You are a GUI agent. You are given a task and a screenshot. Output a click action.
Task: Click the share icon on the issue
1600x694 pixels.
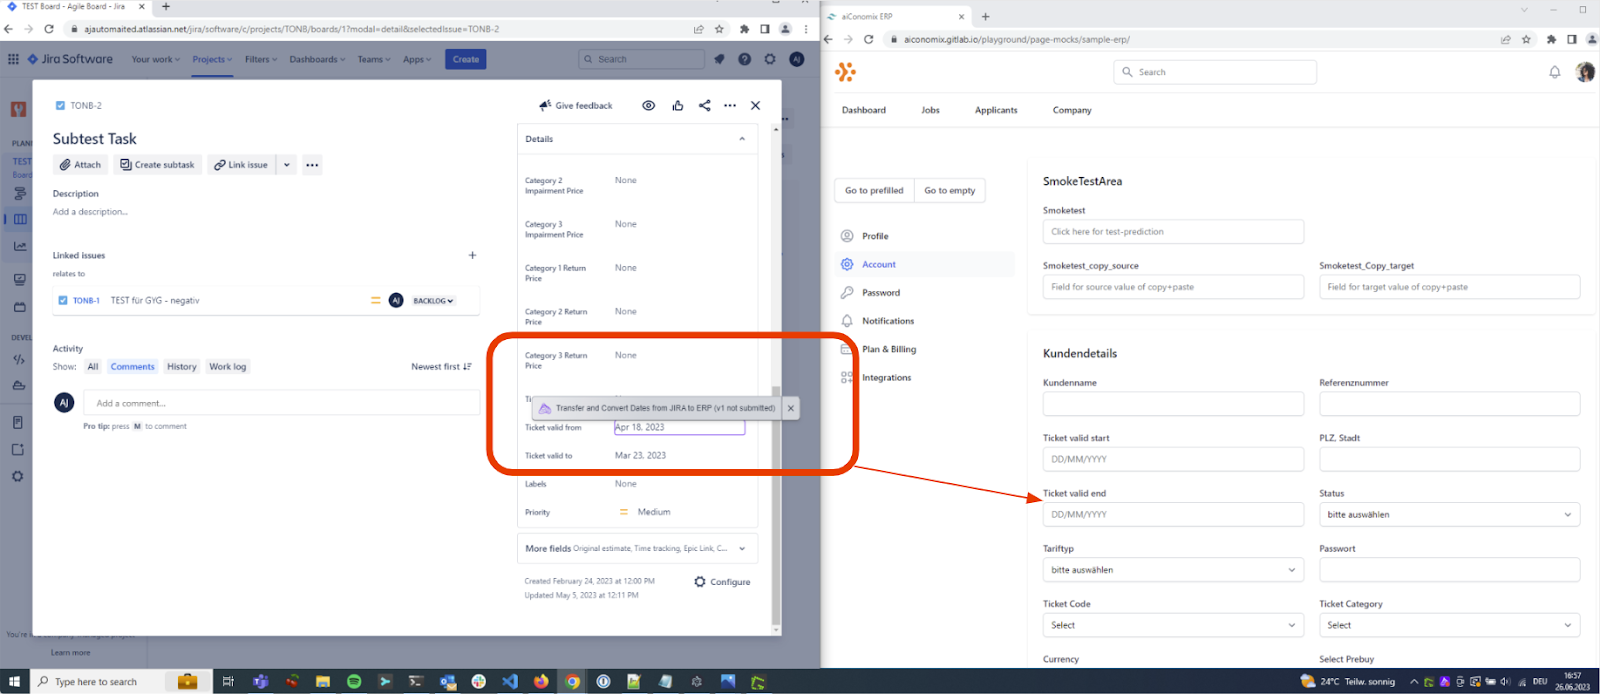pos(705,105)
